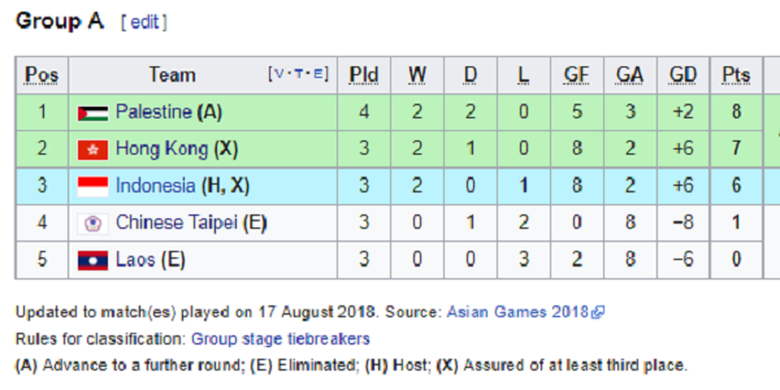
Task: Open the Palestine team link
Action: [x=154, y=111]
